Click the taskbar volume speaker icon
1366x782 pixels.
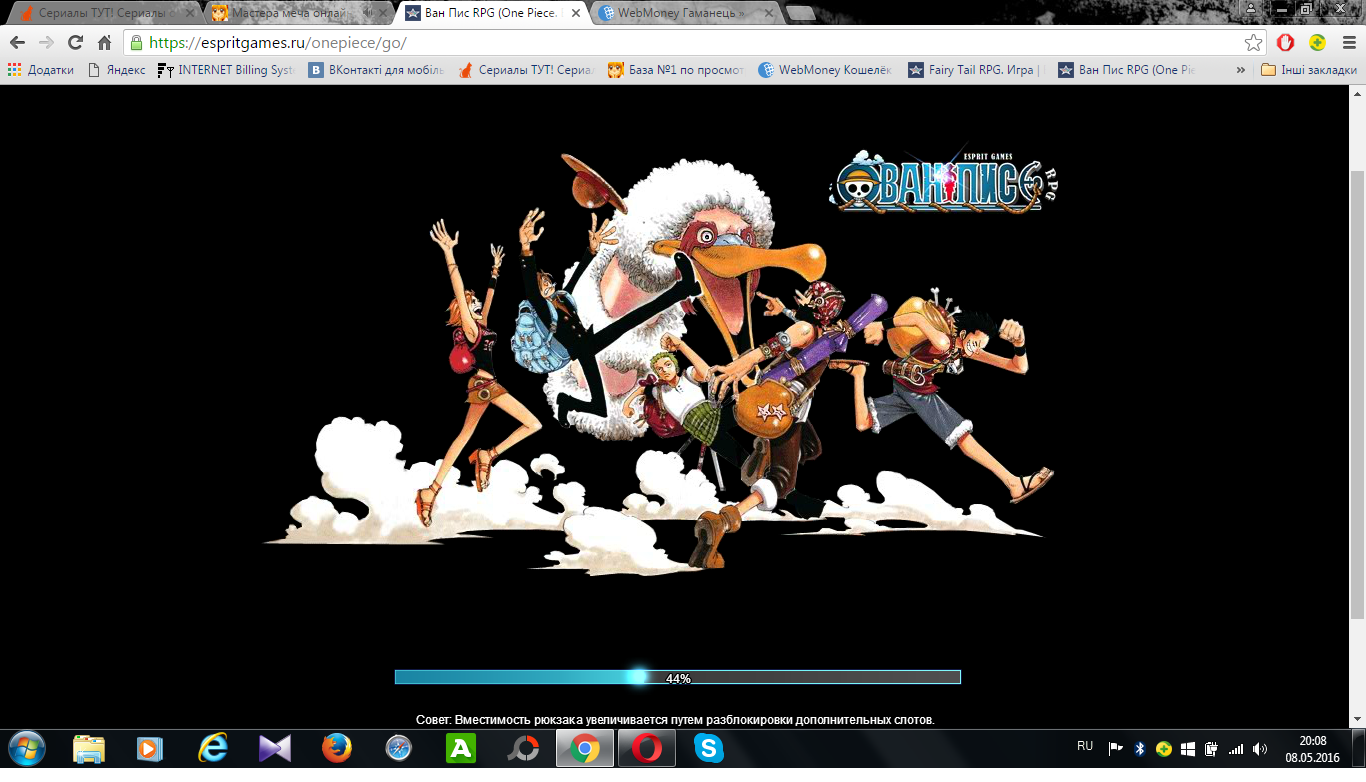[1259, 749]
